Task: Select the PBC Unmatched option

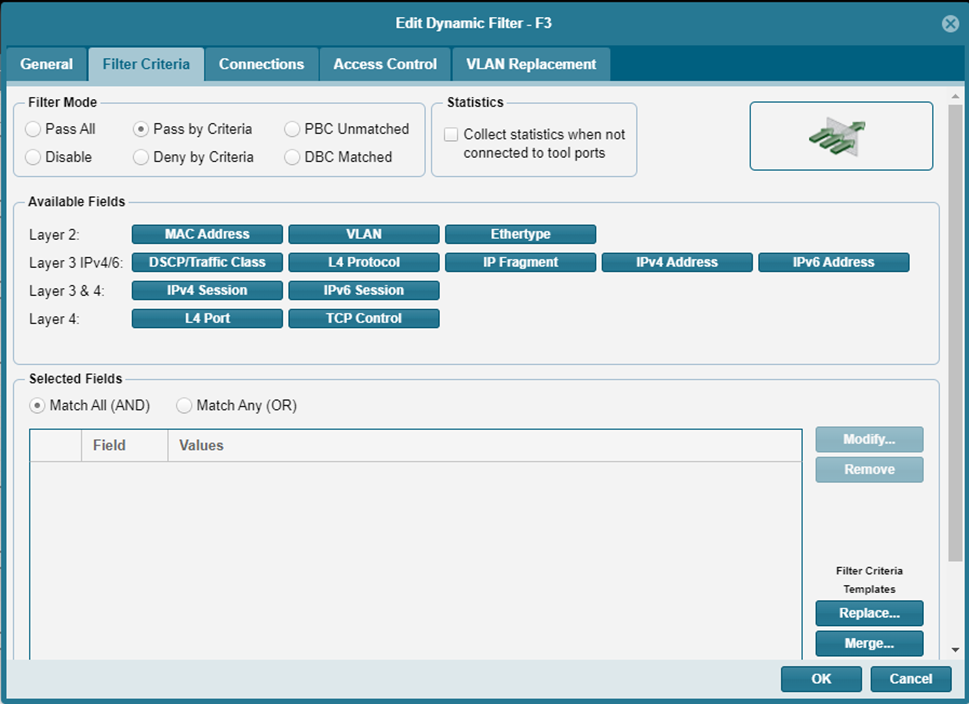Action: pyautogui.click(x=293, y=129)
